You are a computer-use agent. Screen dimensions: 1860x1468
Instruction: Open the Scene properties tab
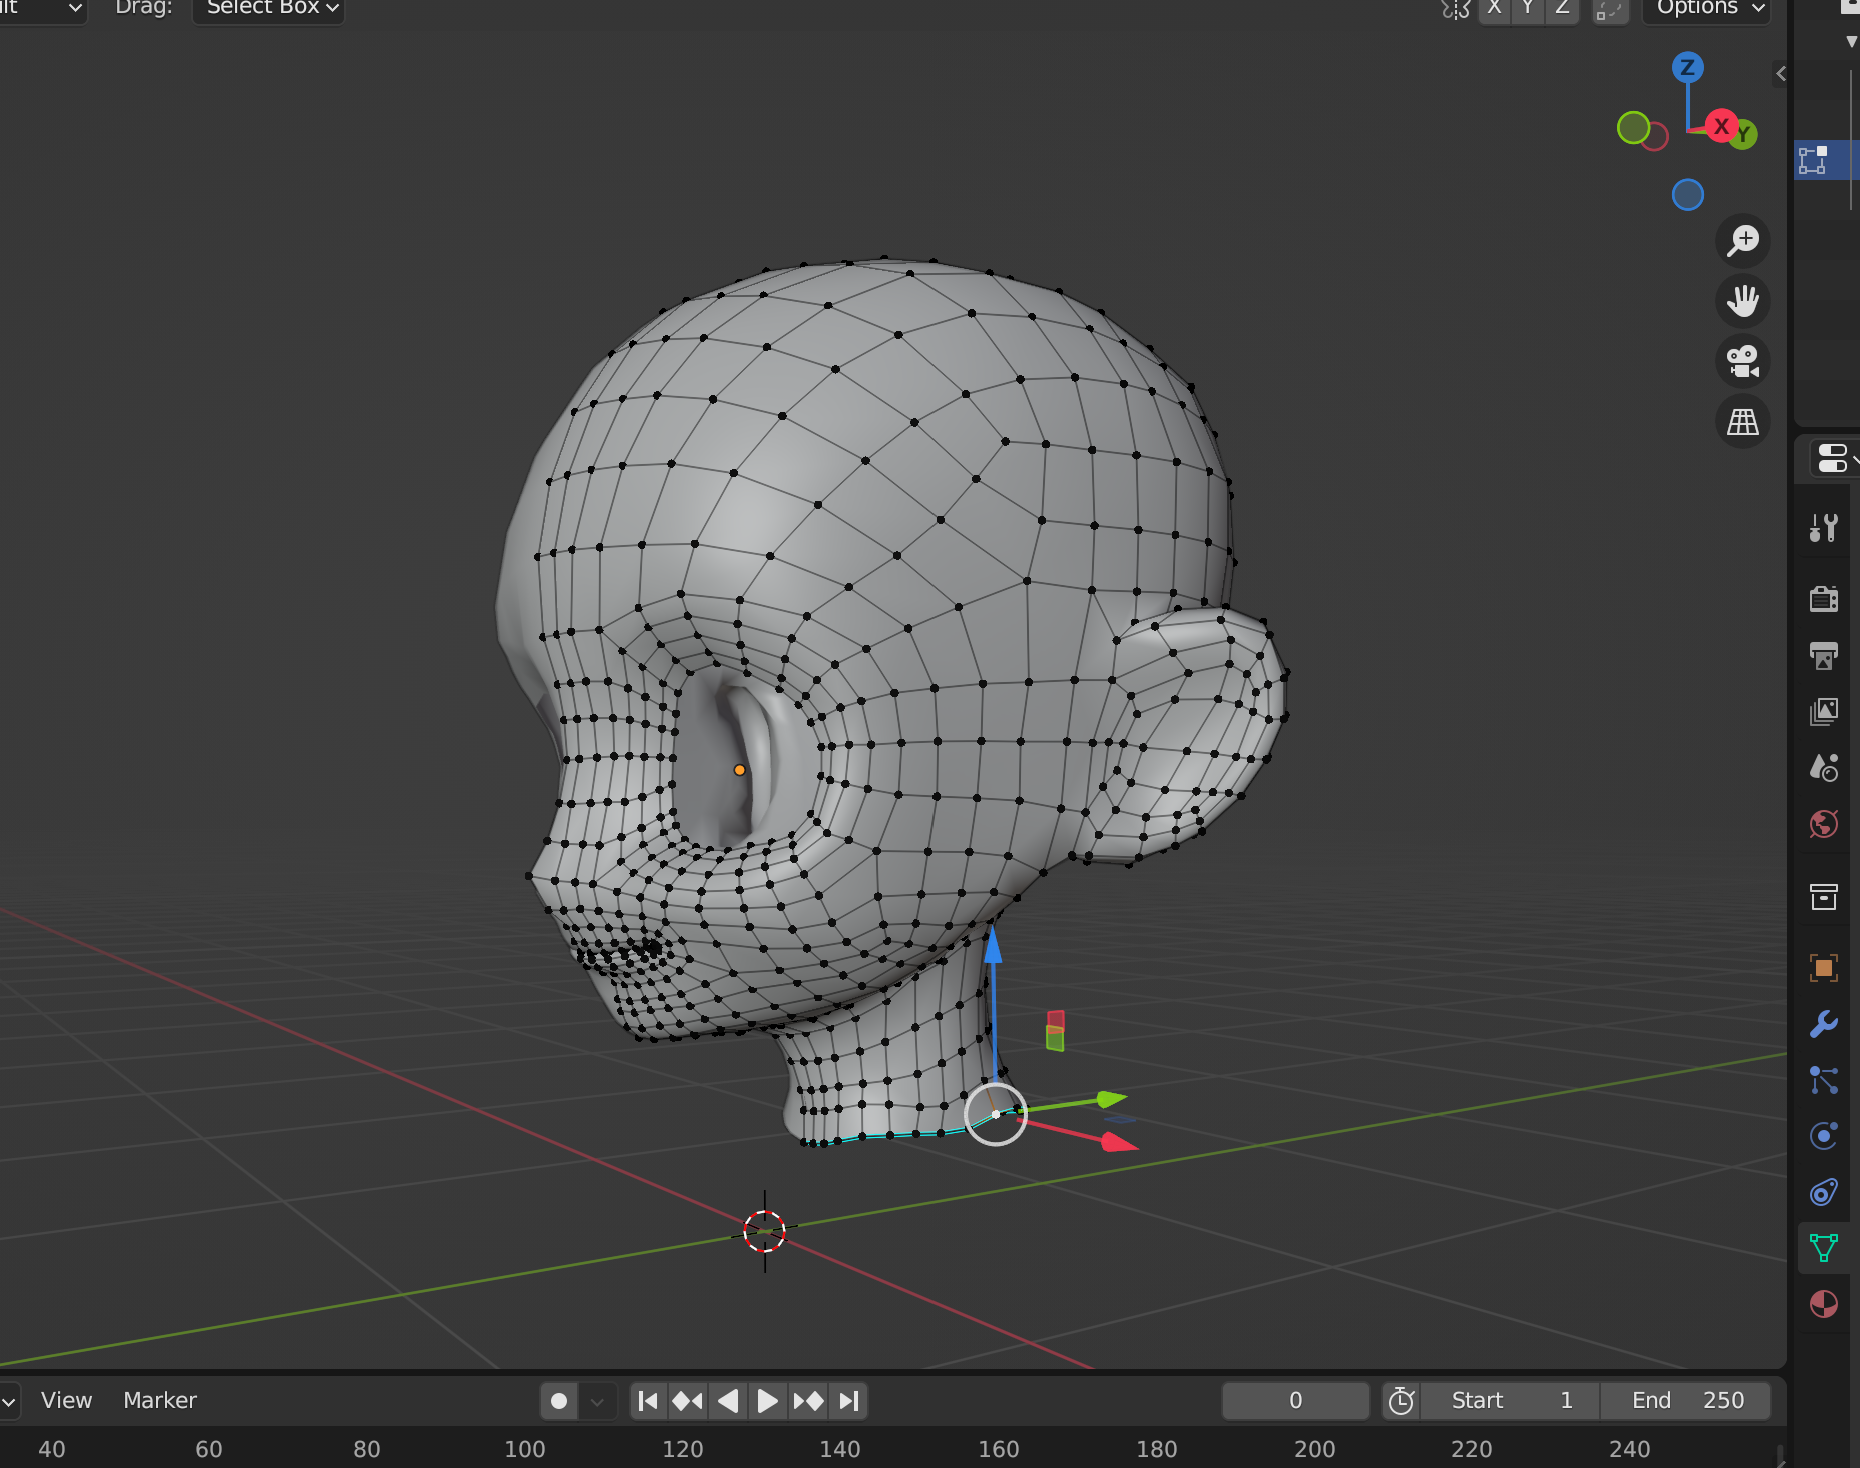point(1823,767)
